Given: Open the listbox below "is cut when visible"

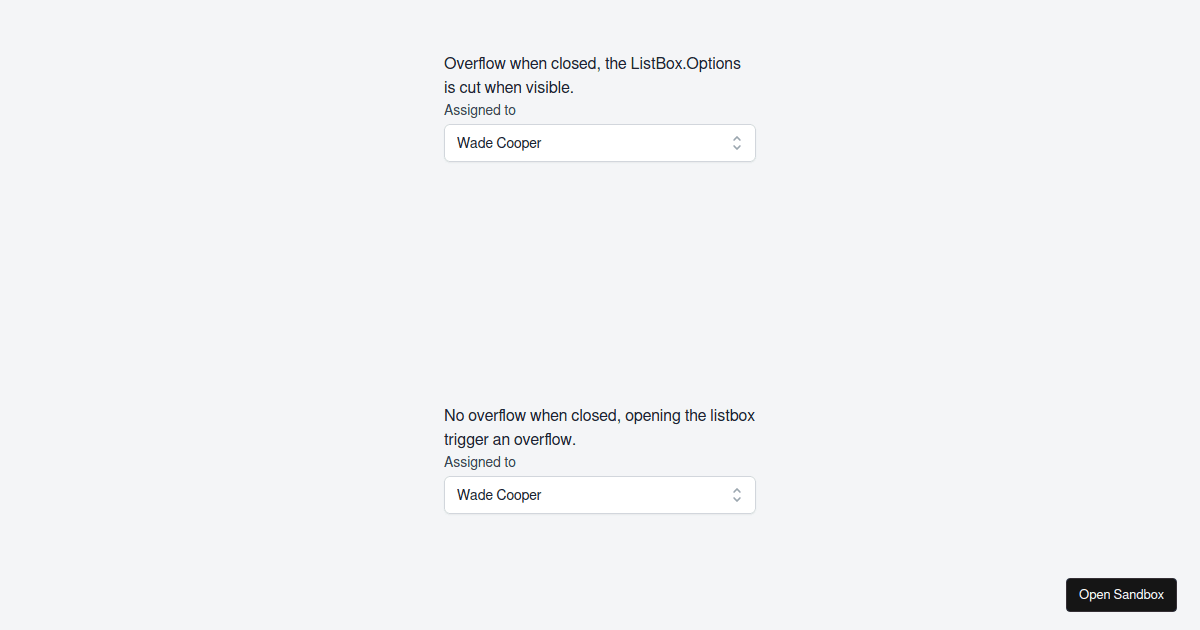Looking at the screenshot, I should 600,143.
